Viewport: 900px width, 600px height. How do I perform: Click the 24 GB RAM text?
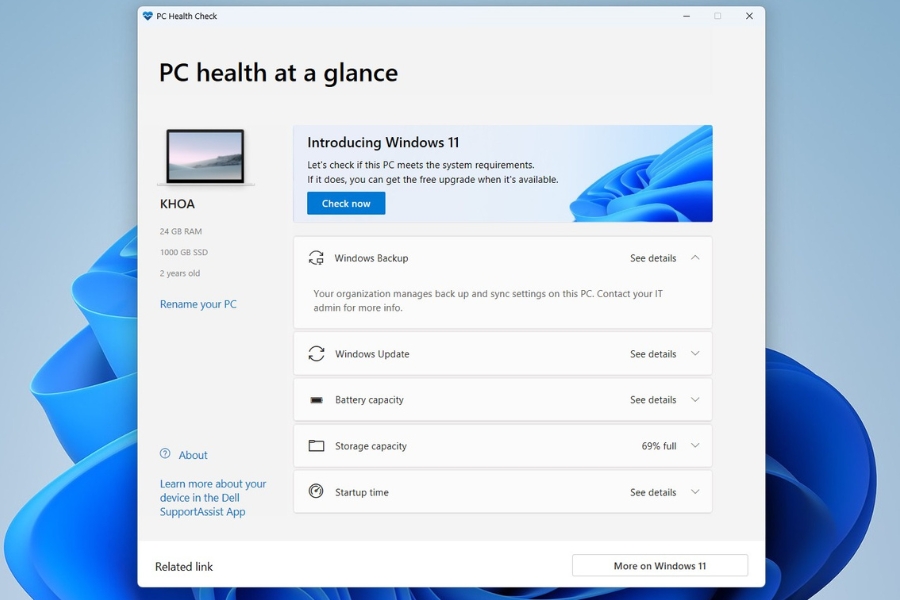click(x=181, y=231)
